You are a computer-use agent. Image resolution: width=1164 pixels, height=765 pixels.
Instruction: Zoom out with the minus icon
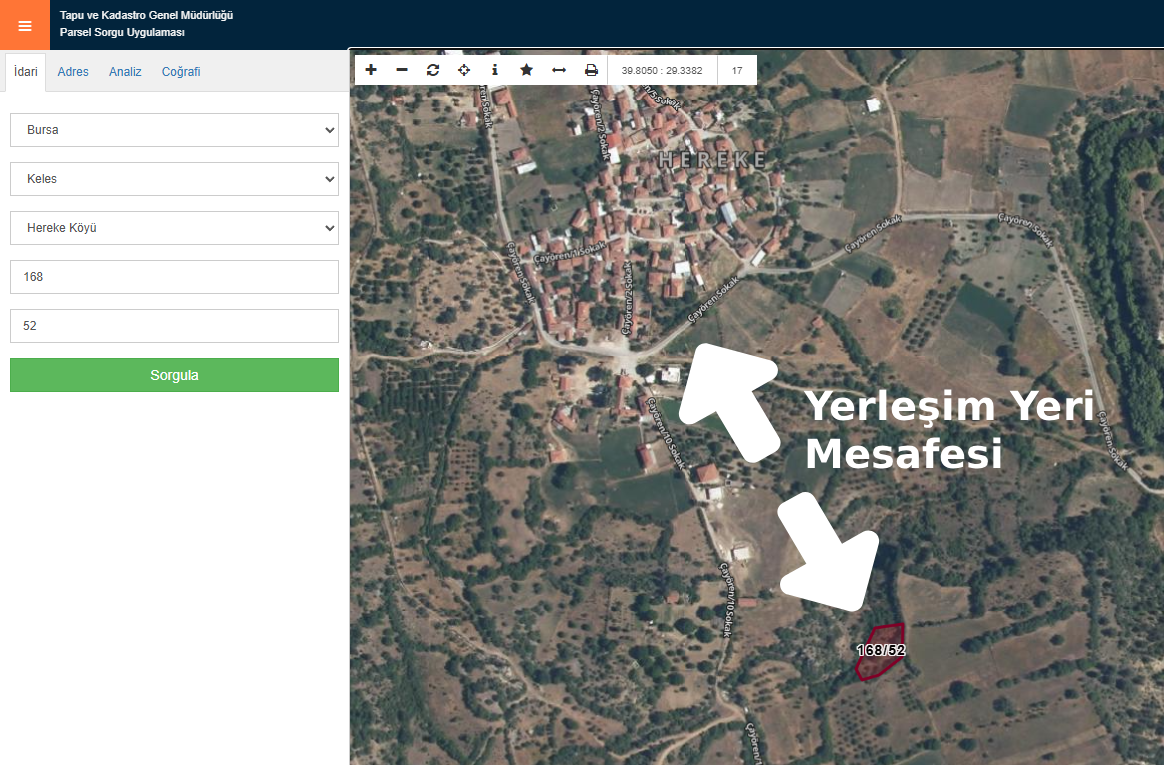pyautogui.click(x=402, y=70)
